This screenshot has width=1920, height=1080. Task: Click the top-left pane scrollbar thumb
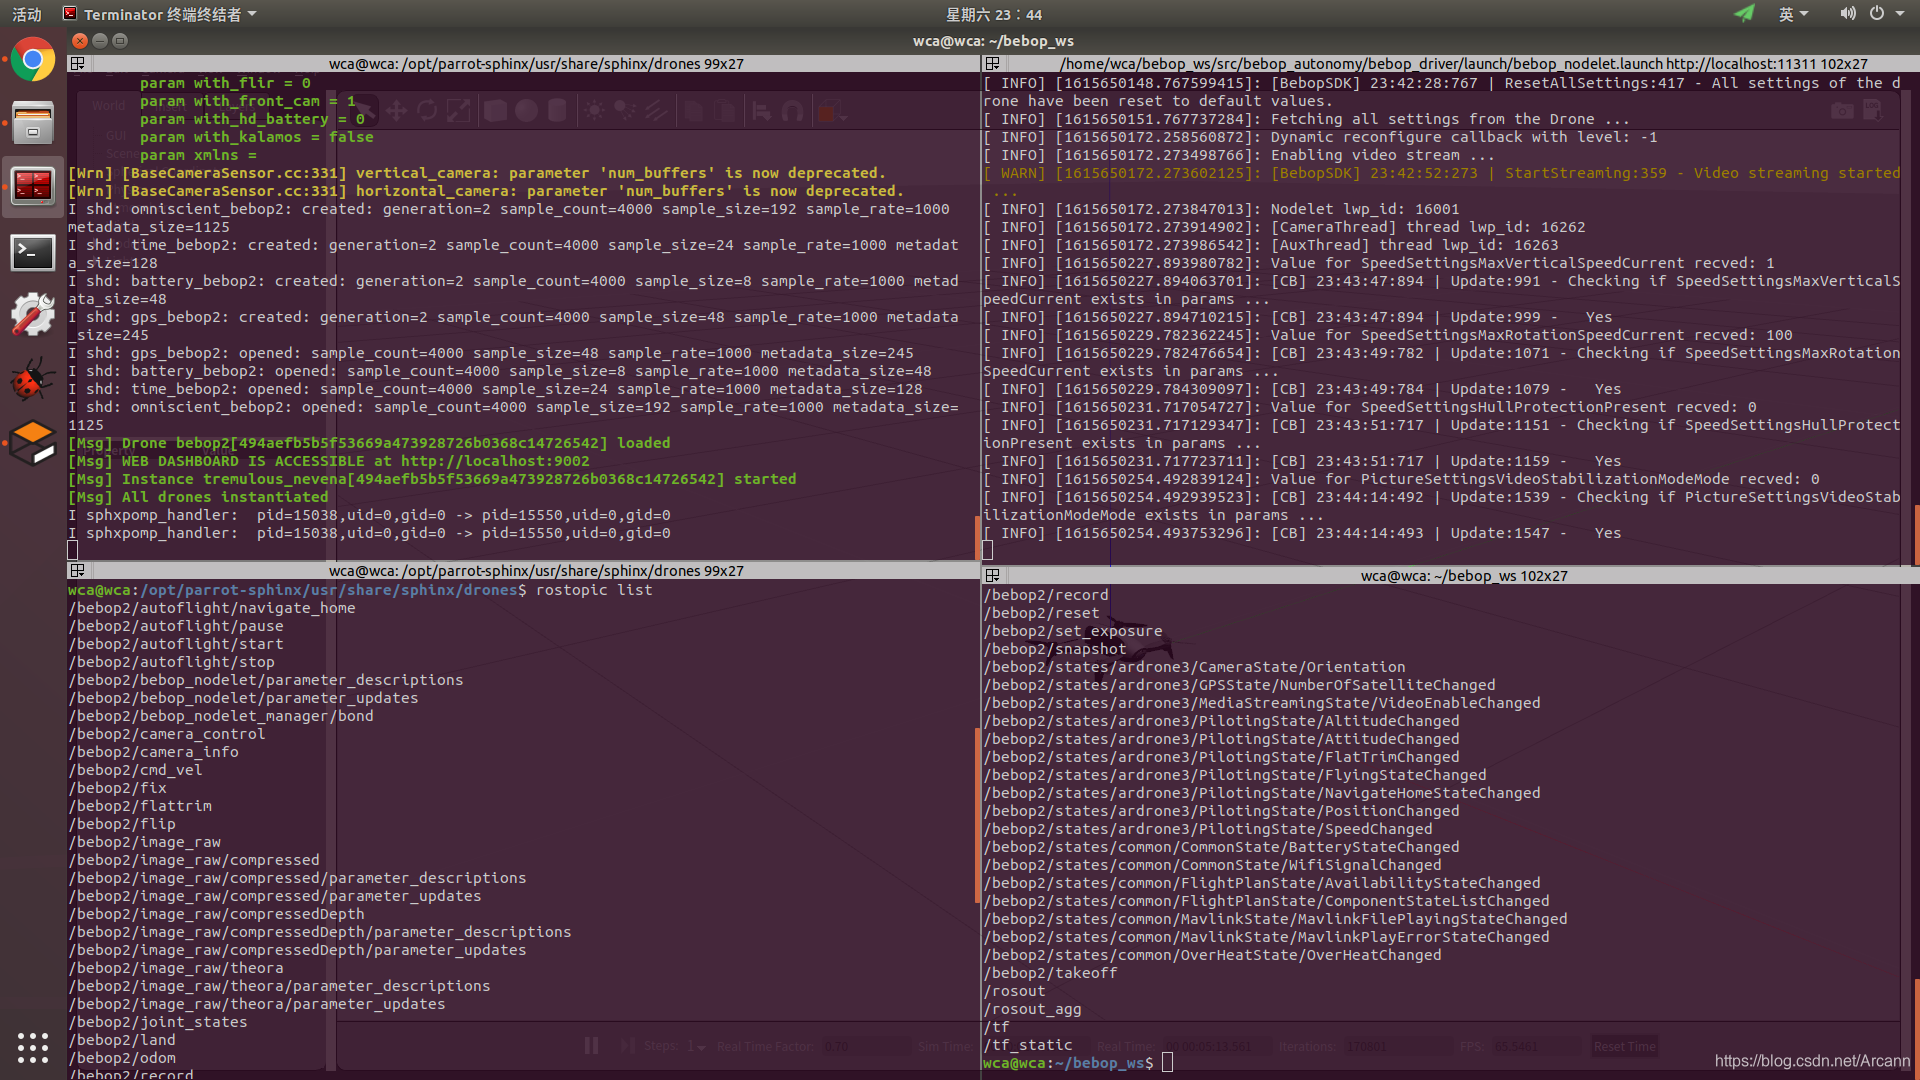(977, 537)
